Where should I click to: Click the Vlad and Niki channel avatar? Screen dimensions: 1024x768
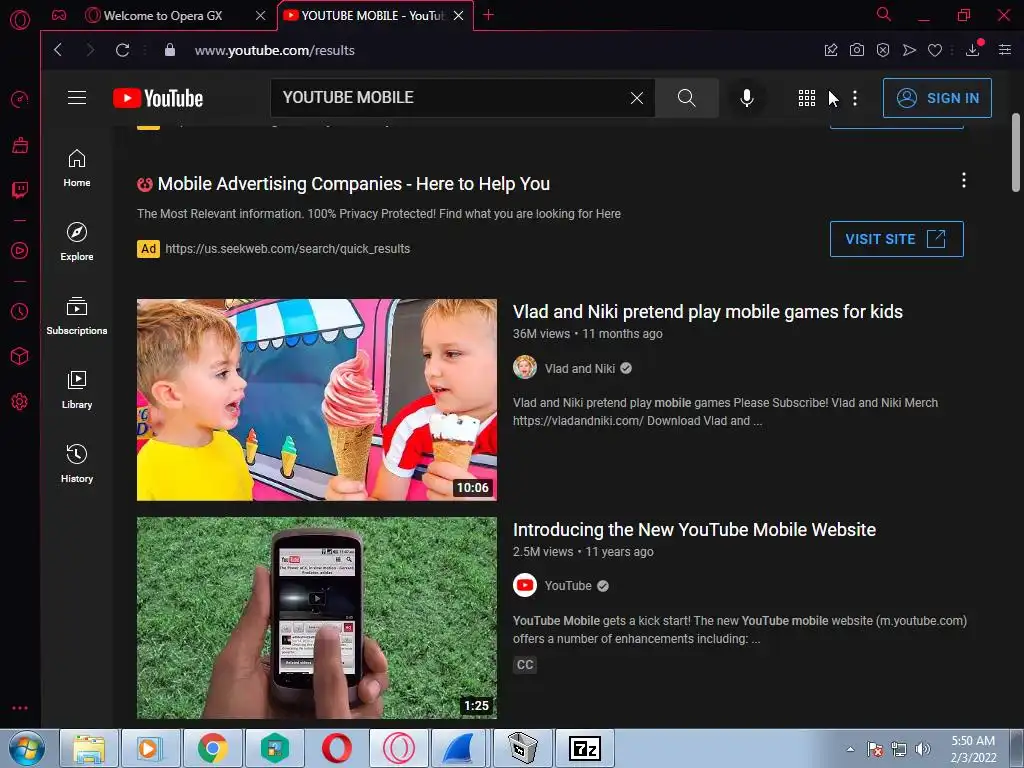pyautogui.click(x=524, y=368)
